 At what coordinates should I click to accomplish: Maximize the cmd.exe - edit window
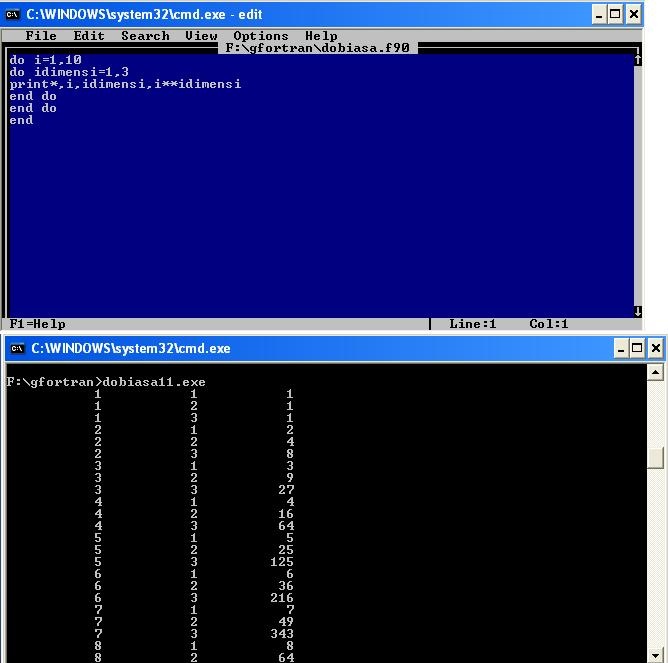tap(615, 14)
